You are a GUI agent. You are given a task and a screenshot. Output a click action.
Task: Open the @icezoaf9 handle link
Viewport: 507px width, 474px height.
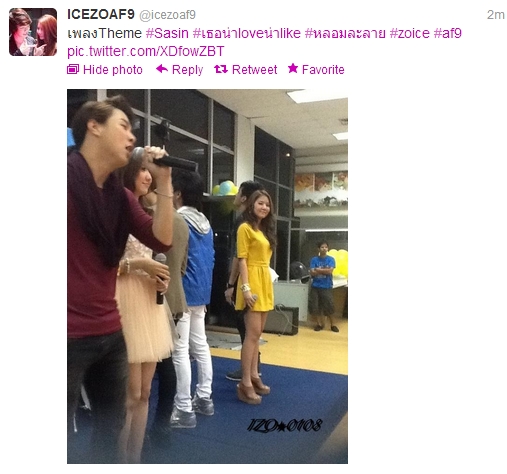click(x=167, y=15)
